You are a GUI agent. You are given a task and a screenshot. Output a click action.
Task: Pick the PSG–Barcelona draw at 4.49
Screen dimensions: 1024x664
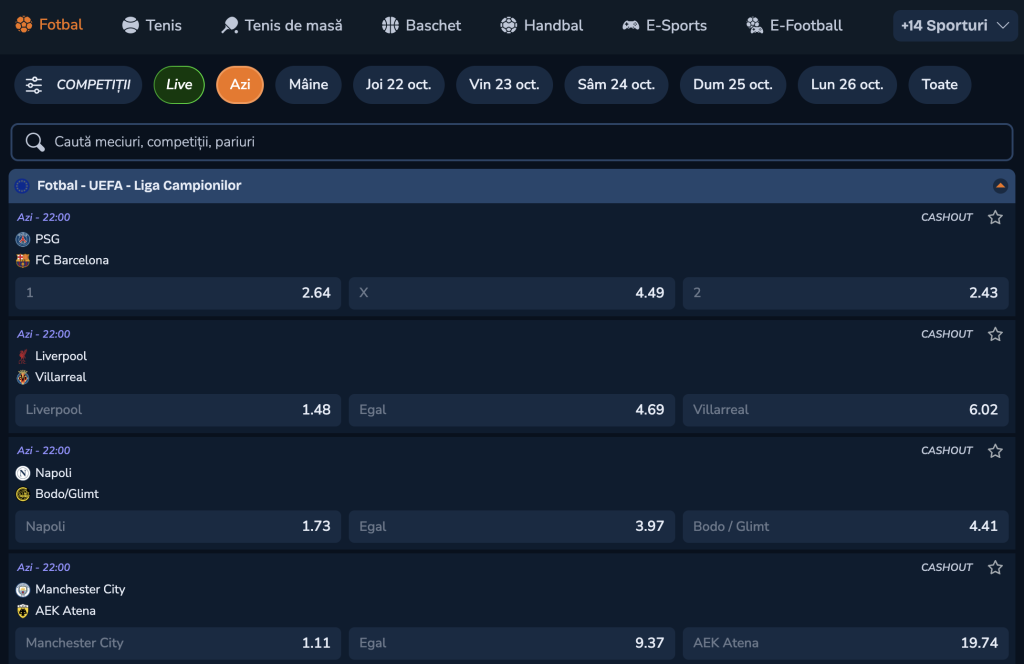511,293
